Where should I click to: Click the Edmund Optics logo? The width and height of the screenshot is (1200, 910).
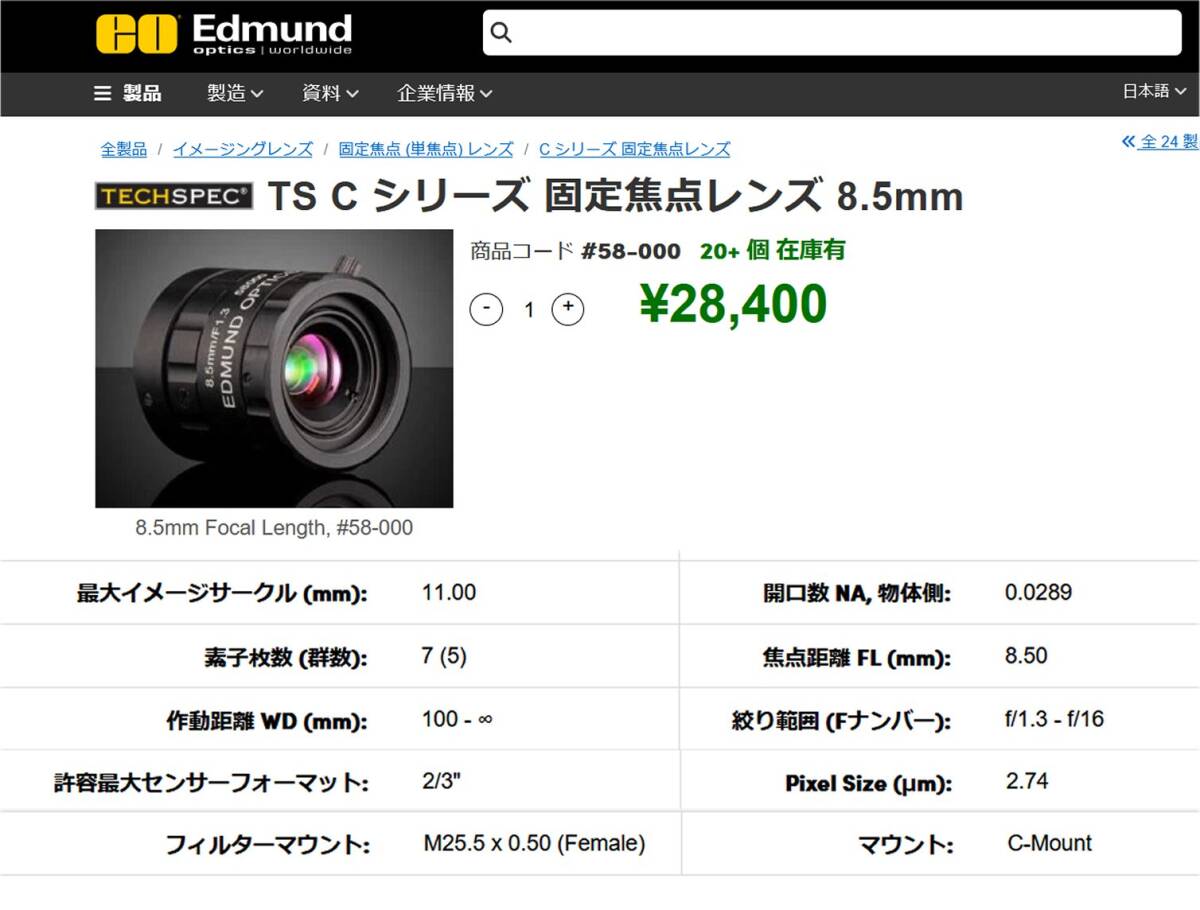click(x=224, y=33)
